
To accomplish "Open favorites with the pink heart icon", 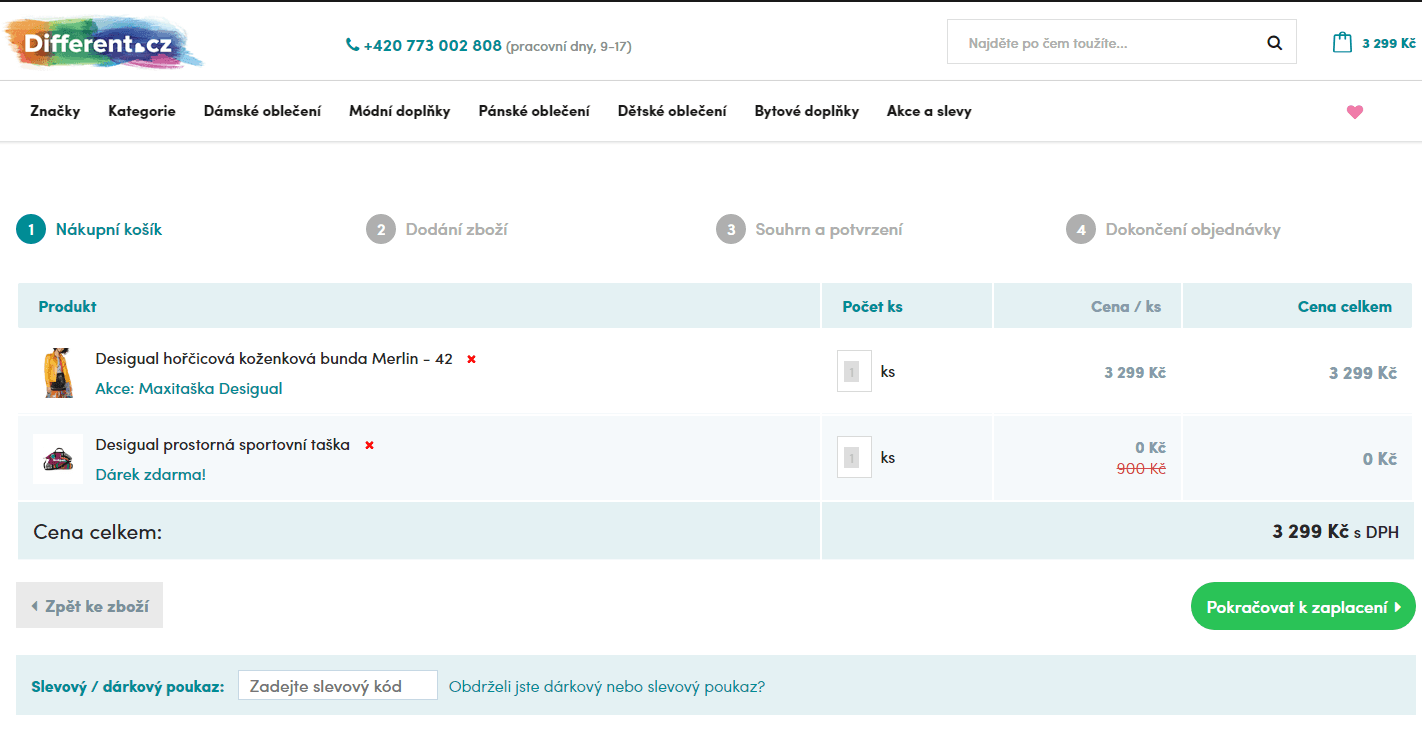I will tap(1355, 112).
